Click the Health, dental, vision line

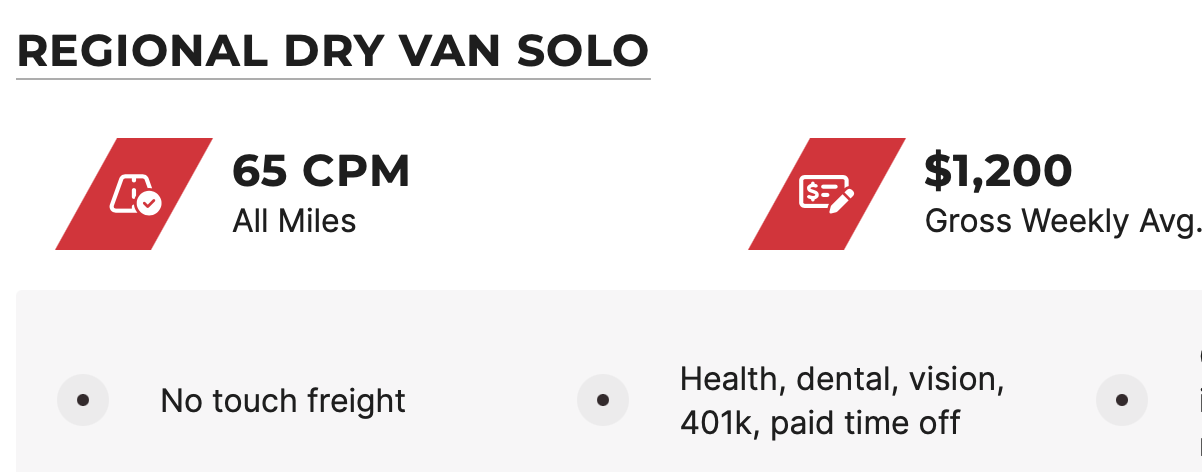842,380
